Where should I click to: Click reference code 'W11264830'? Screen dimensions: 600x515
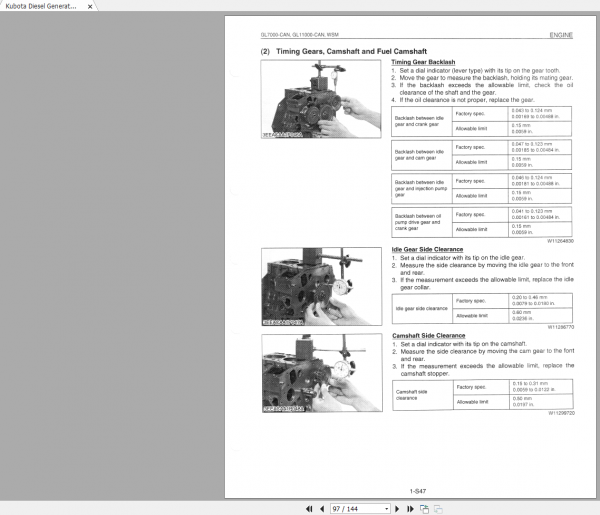[560, 241]
